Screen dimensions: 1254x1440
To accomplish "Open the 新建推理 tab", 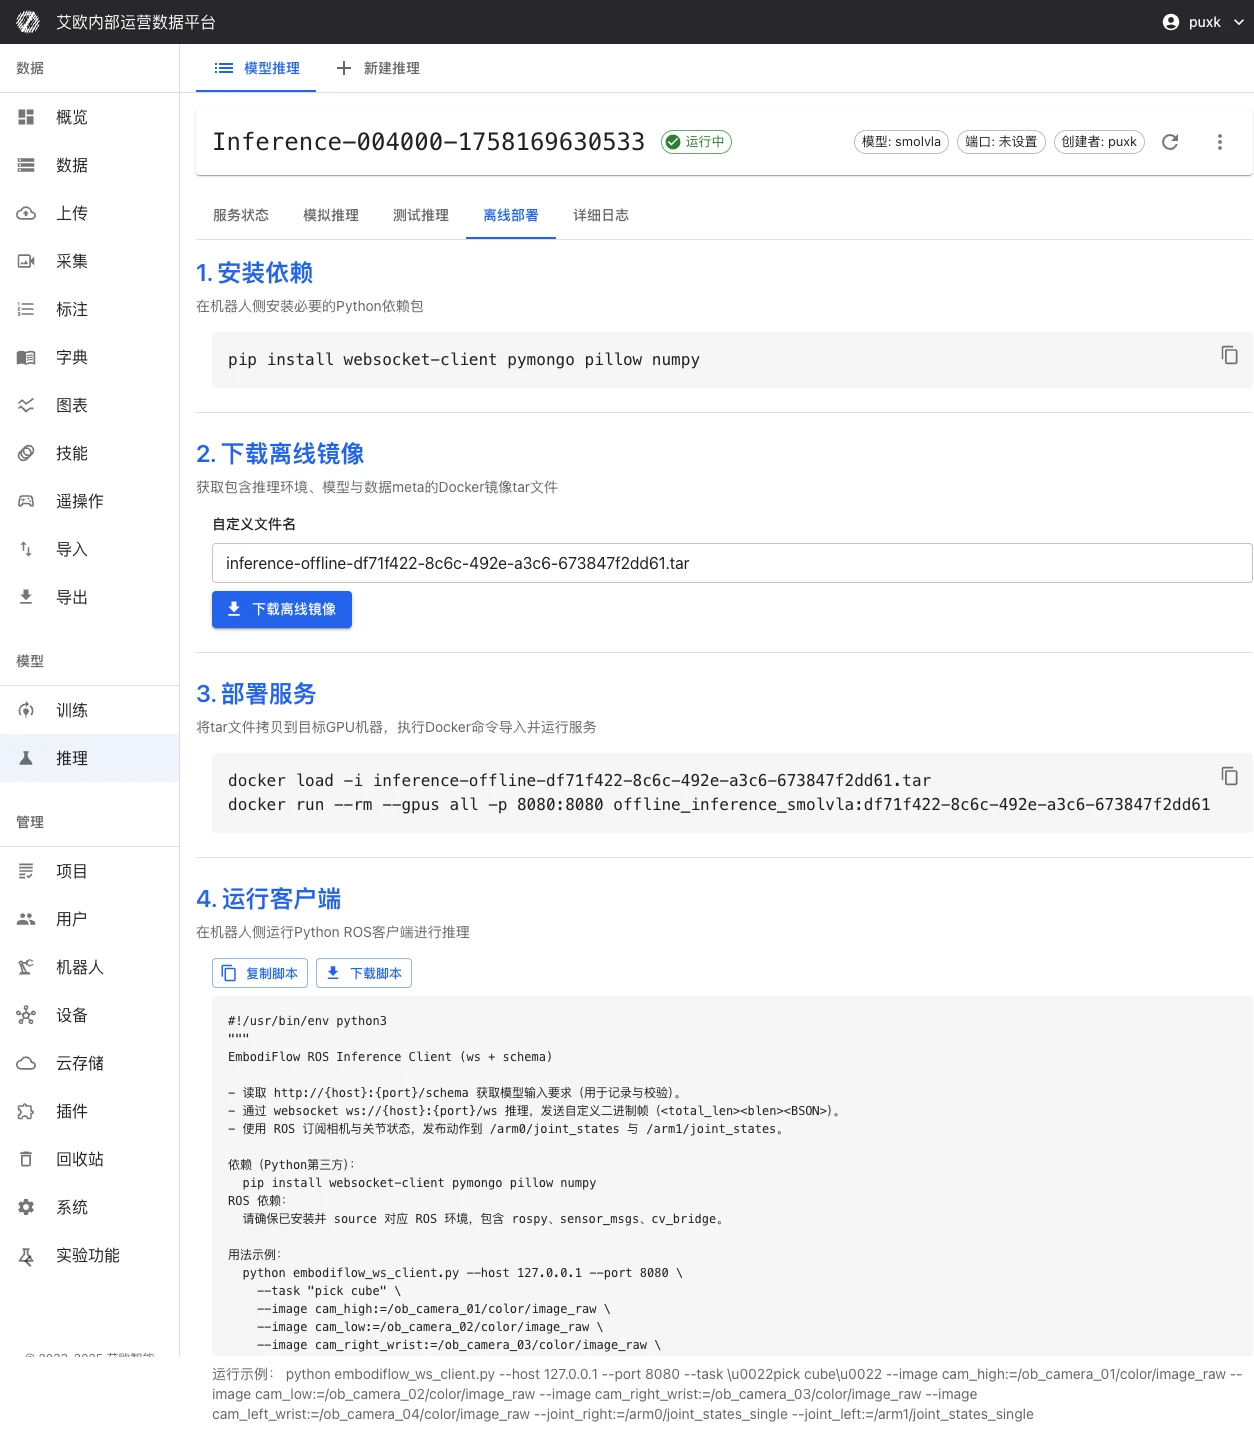I will coord(378,68).
